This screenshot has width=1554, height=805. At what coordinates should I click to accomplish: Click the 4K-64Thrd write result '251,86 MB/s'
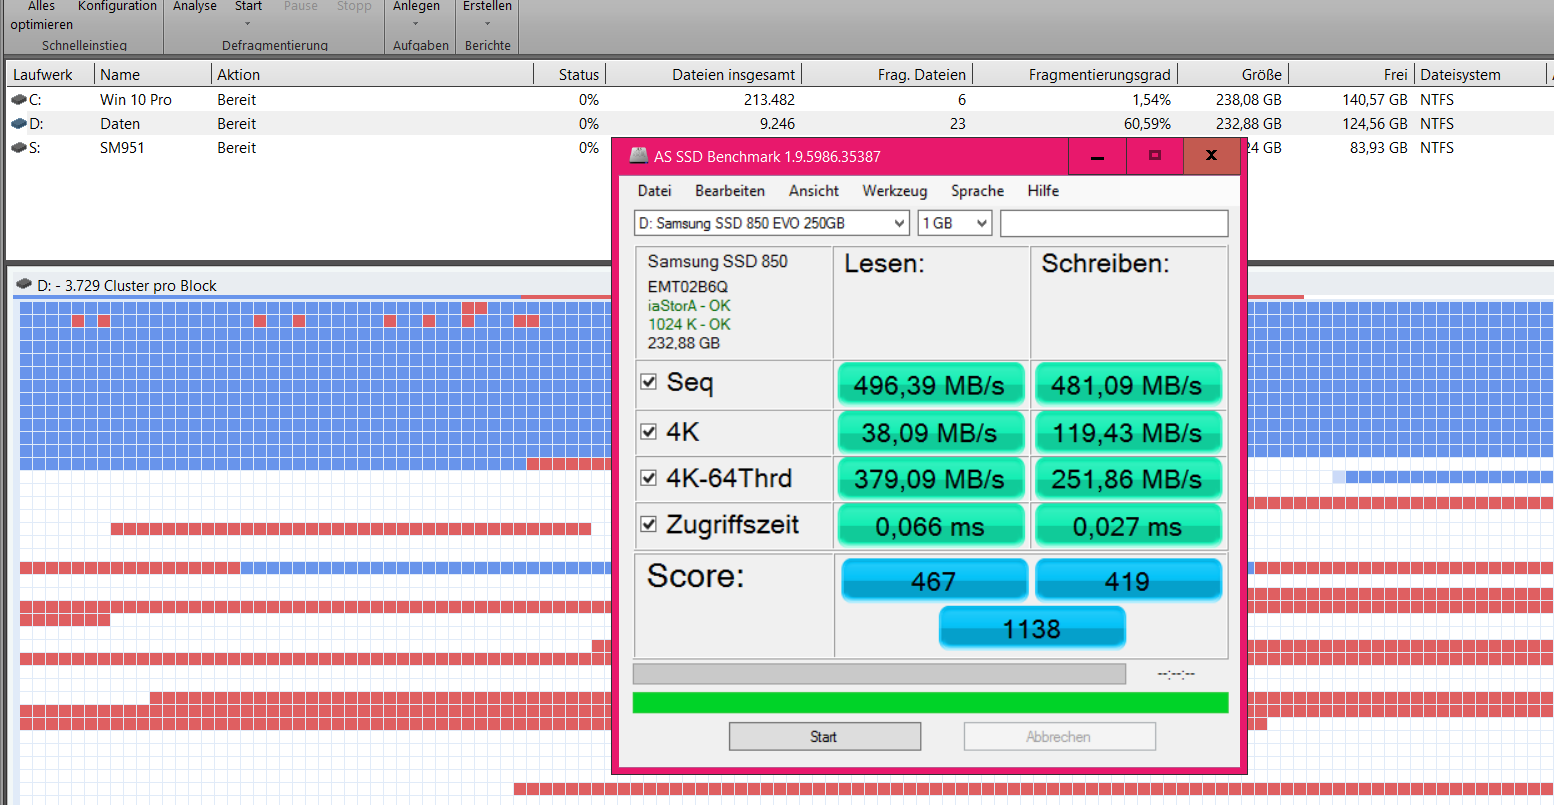pos(1127,479)
